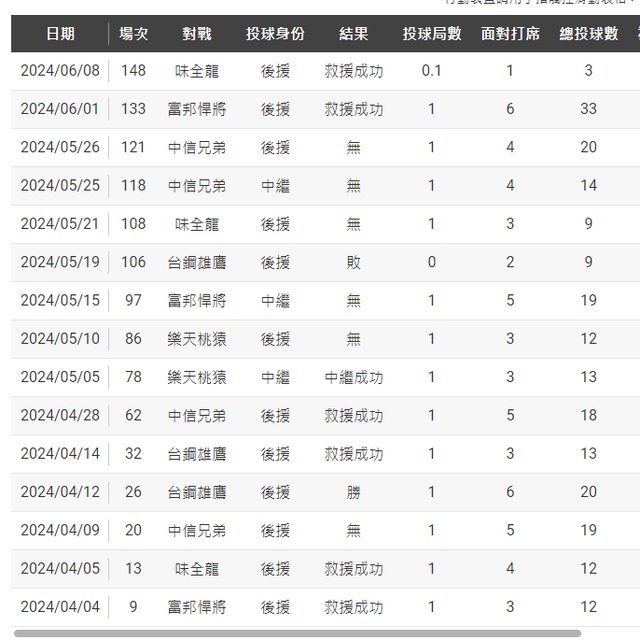Click 中信兄弟 in the 2024/05/26 row
Screen dimensions: 640x640
coord(197,147)
